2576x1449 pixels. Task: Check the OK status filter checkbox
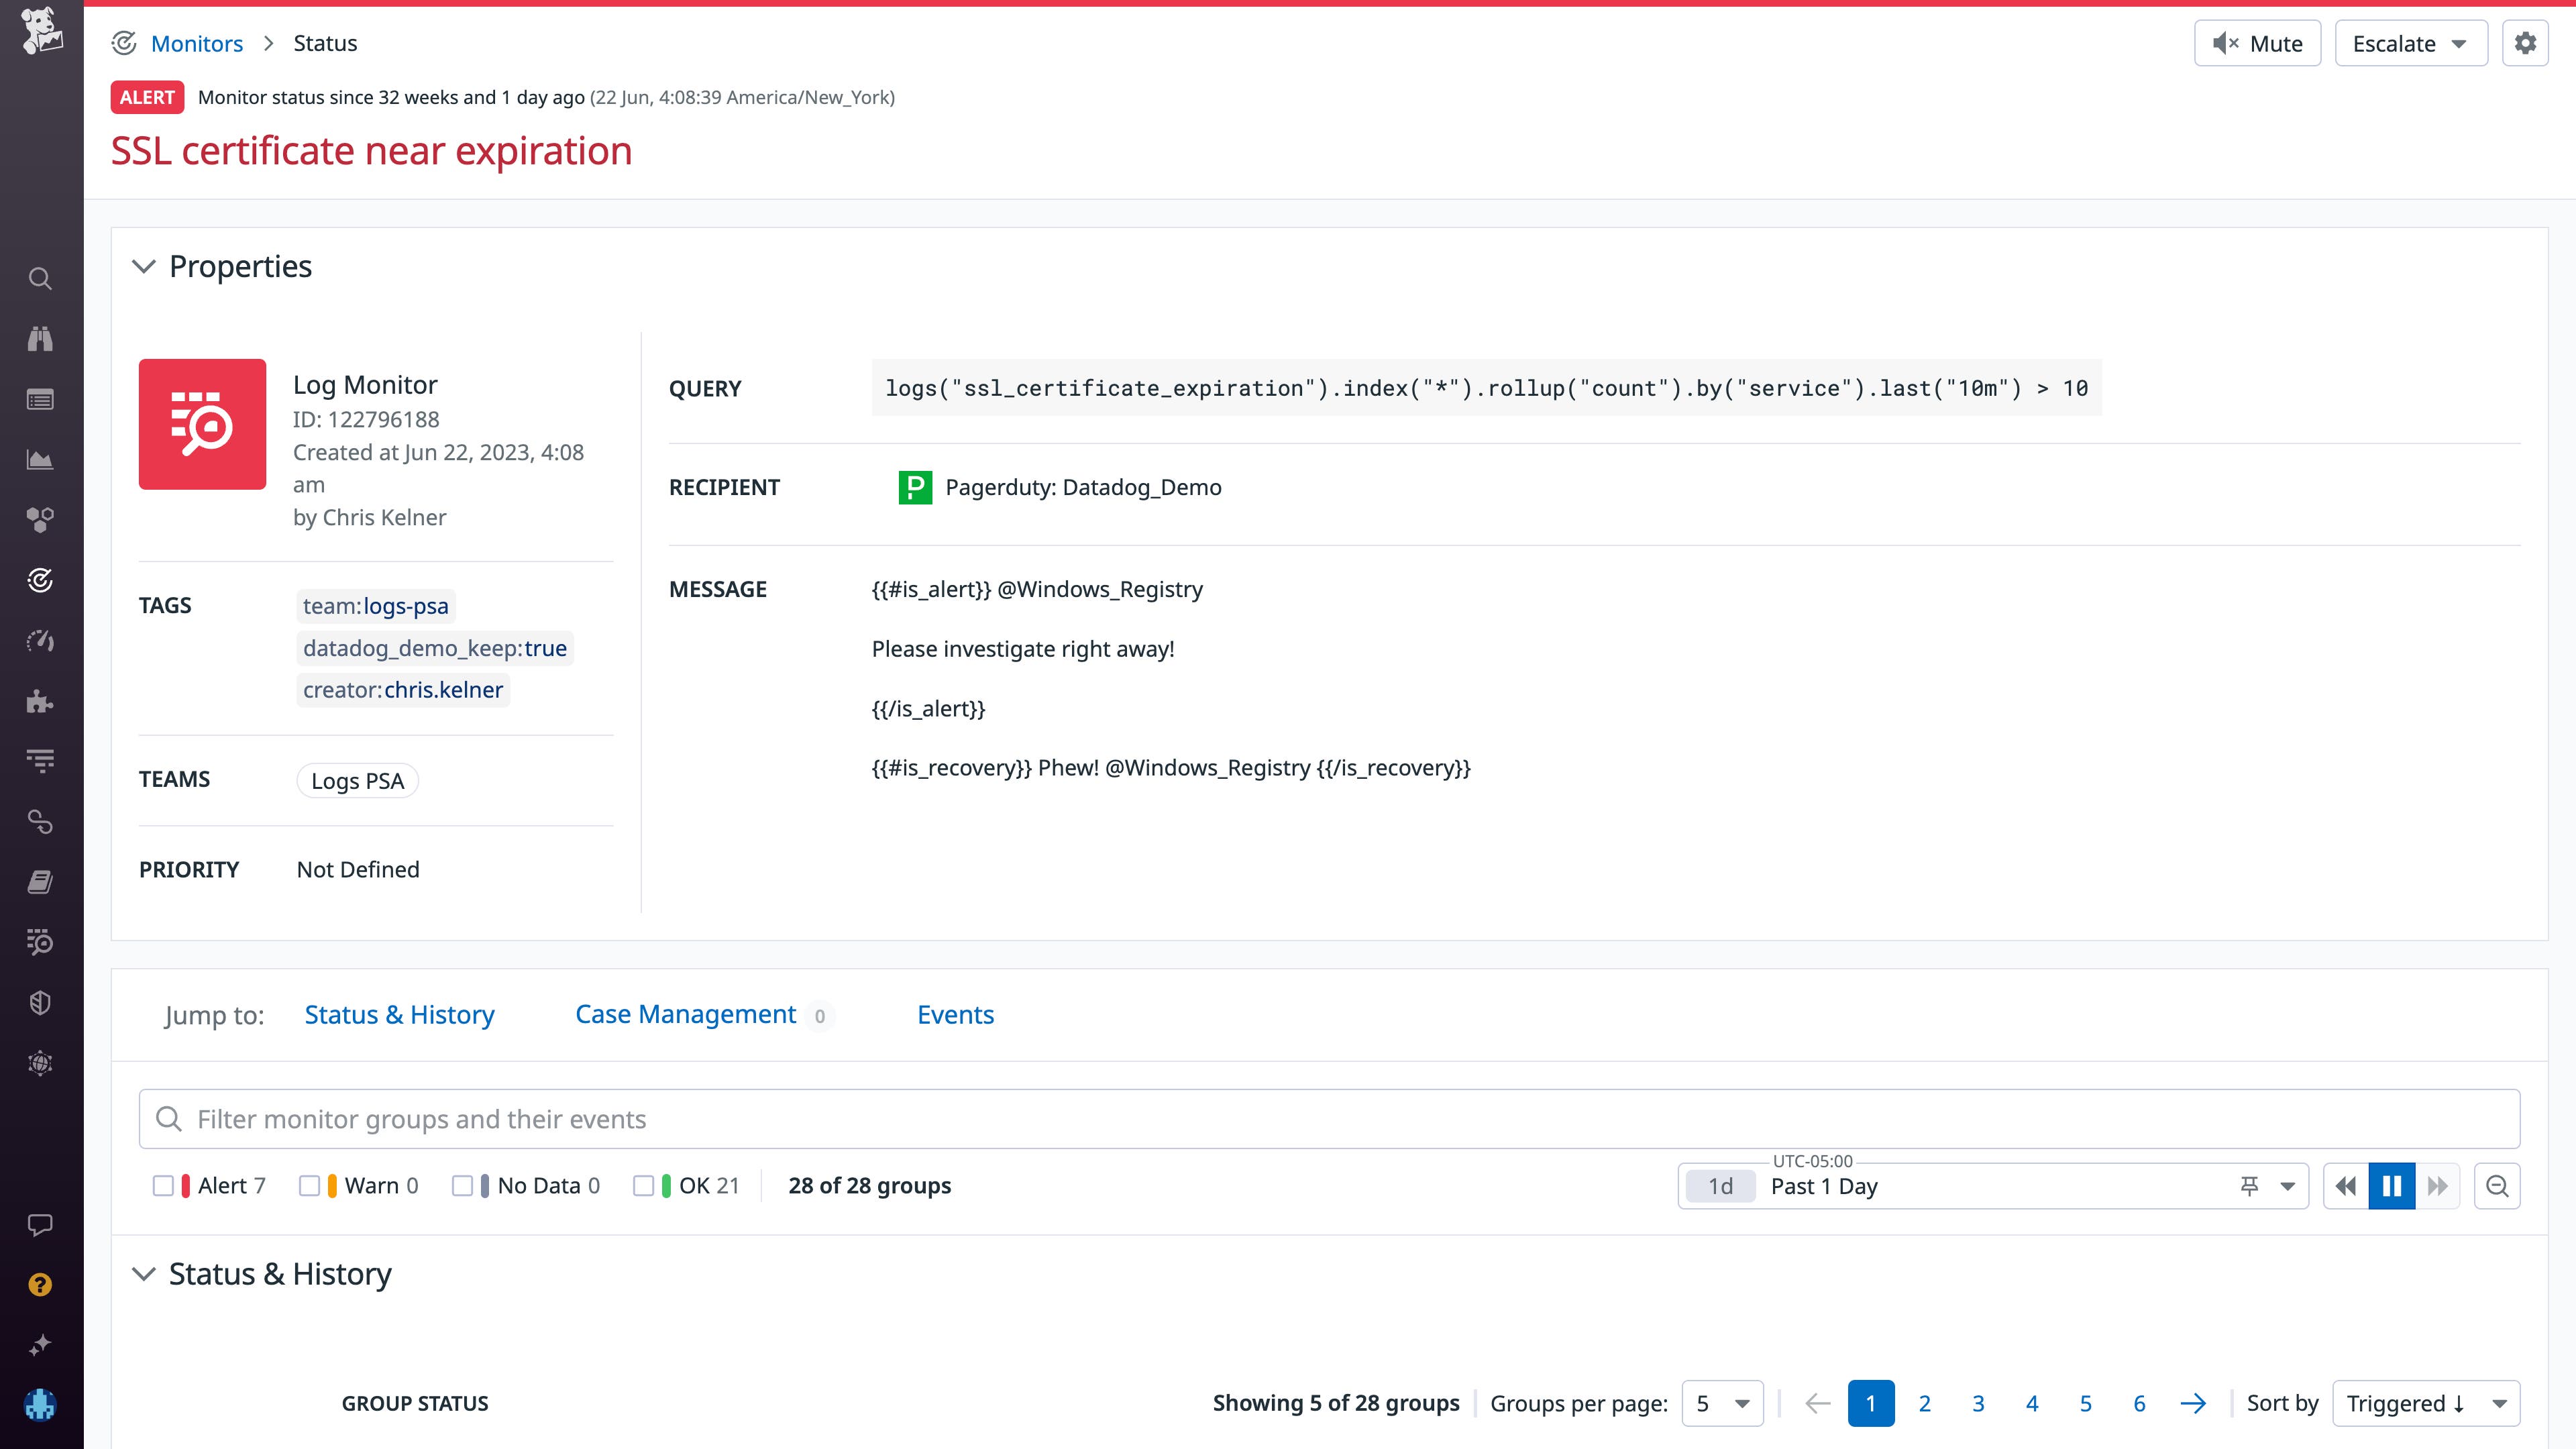645,1185
